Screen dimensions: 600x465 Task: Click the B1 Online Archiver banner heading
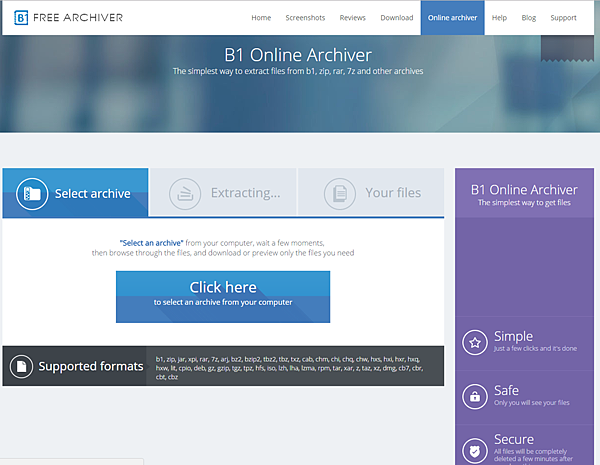298,55
